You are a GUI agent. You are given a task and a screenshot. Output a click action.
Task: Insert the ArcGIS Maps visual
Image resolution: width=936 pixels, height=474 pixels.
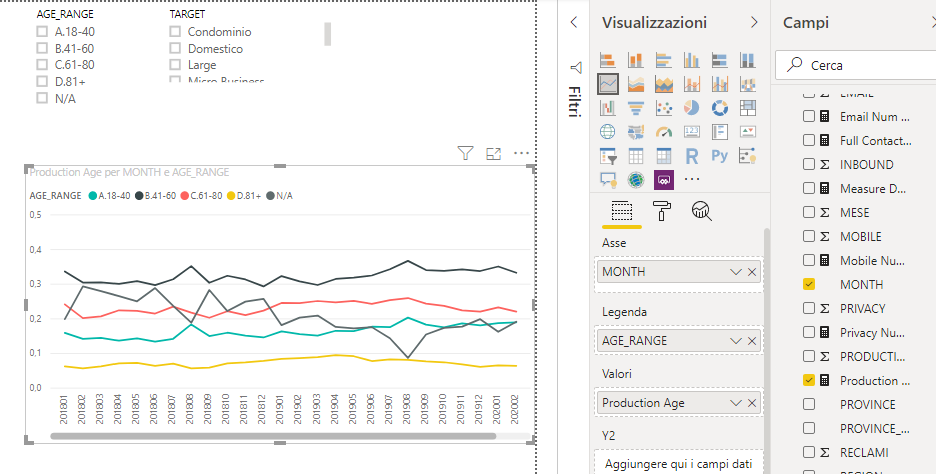point(636,179)
